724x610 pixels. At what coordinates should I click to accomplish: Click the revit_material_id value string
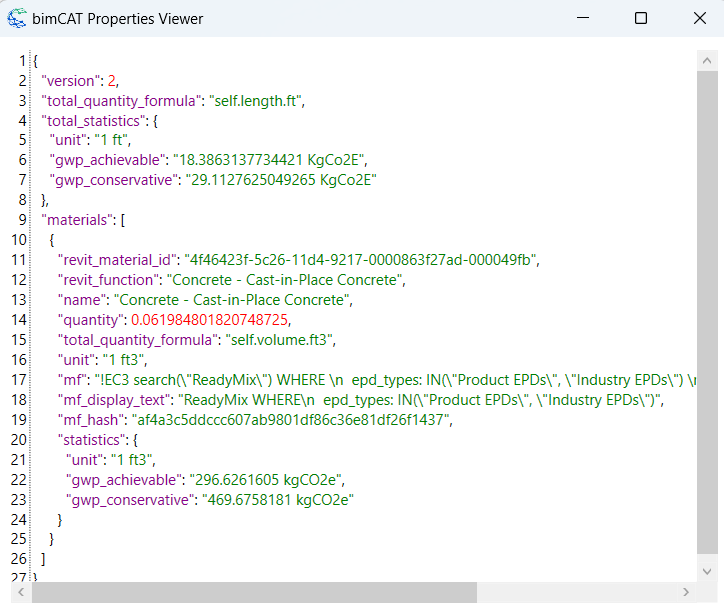[x=361, y=260]
